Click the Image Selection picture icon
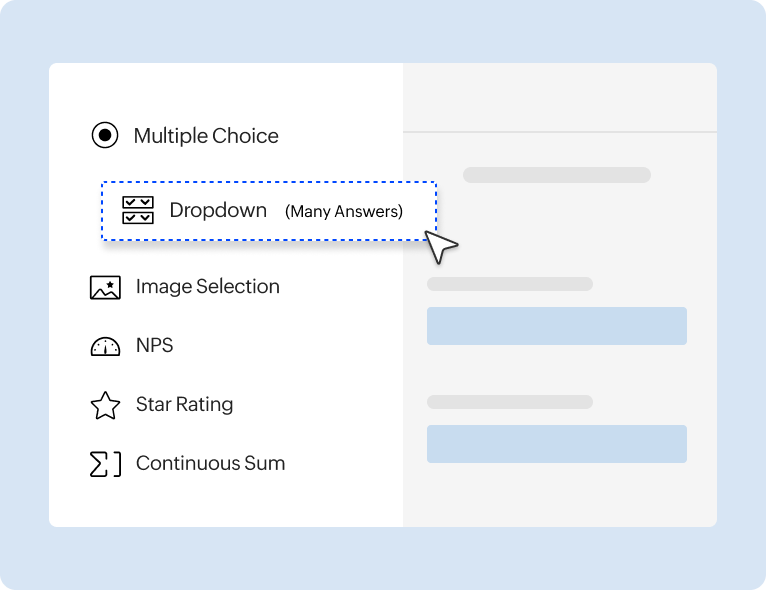 (105, 287)
